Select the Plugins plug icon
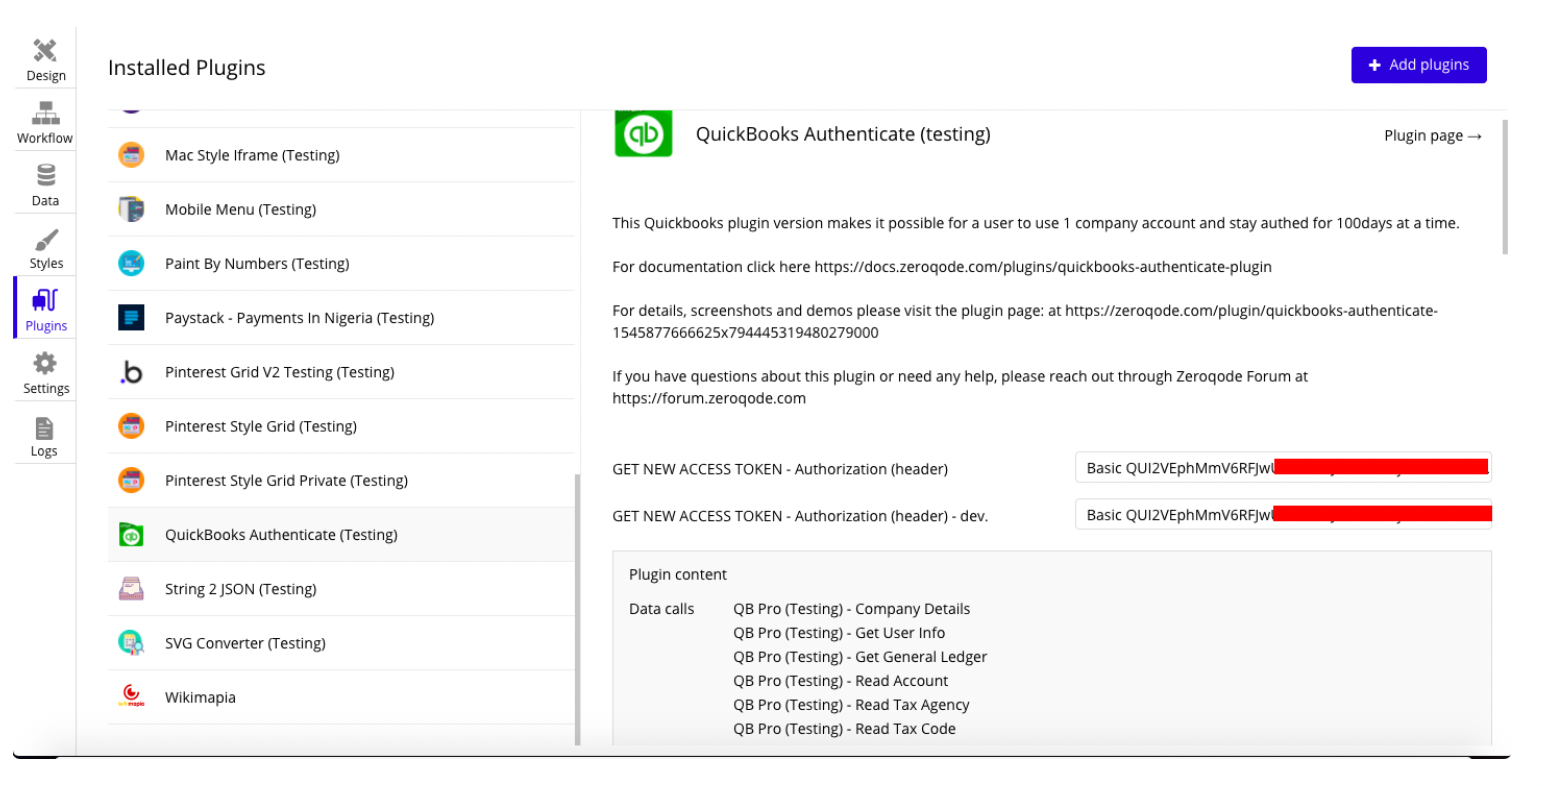1544x786 pixels. (x=46, y=301)
